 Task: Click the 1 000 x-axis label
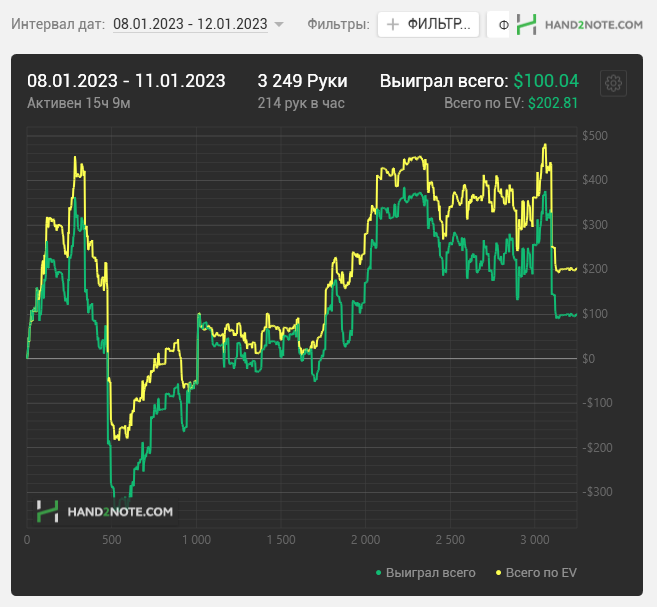pyautogui.click(x=196, y=540)
